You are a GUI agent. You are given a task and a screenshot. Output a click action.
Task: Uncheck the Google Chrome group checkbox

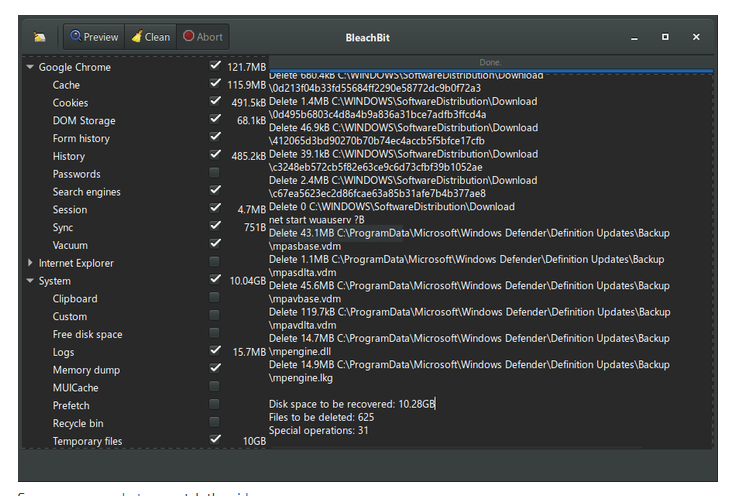coord(215,66)
